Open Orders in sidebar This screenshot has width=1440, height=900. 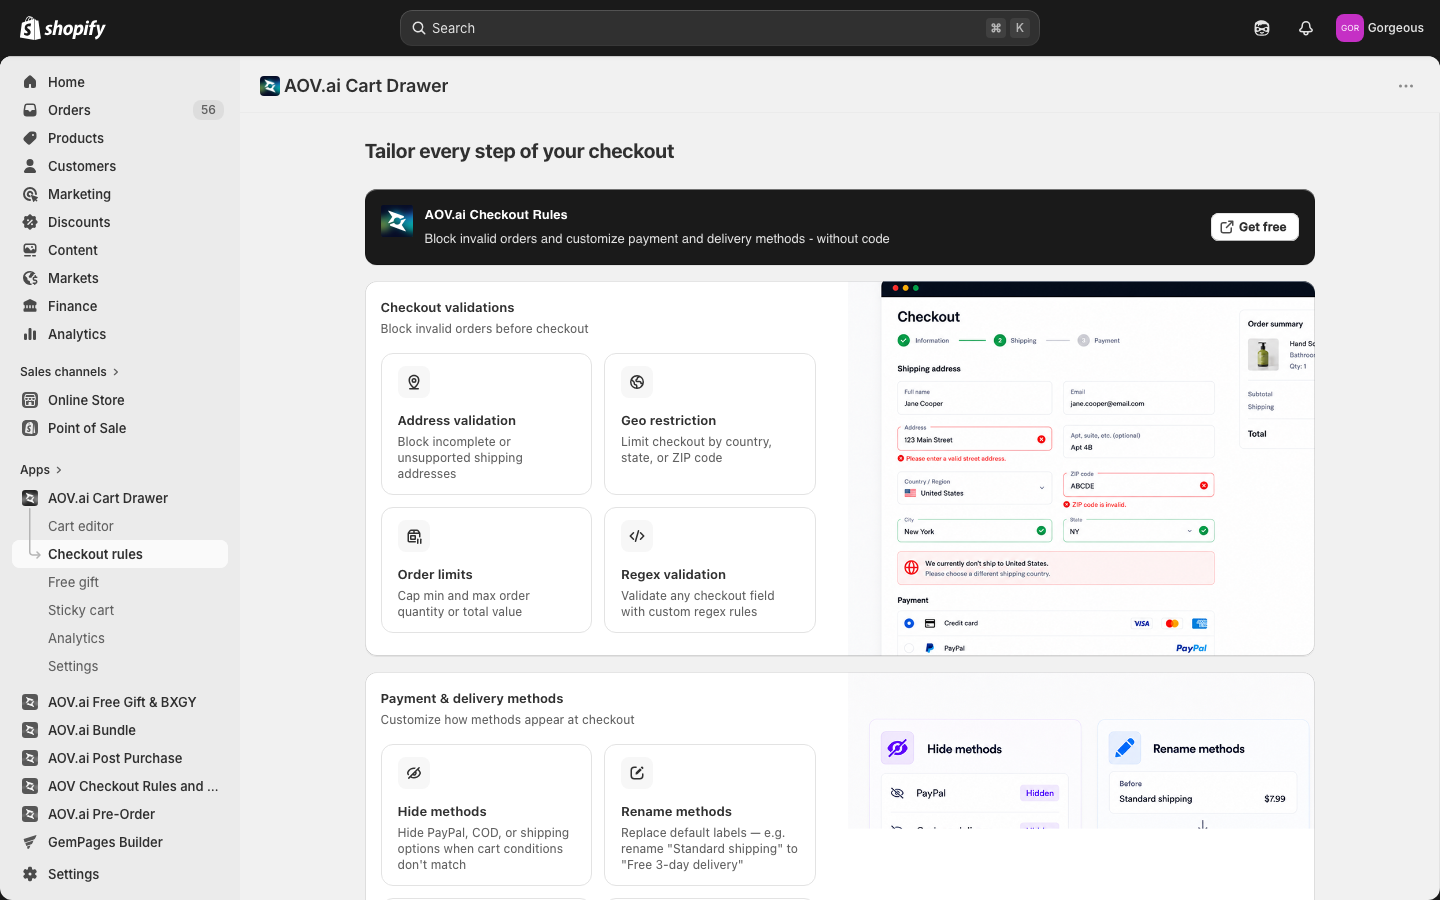coord(120,110)
